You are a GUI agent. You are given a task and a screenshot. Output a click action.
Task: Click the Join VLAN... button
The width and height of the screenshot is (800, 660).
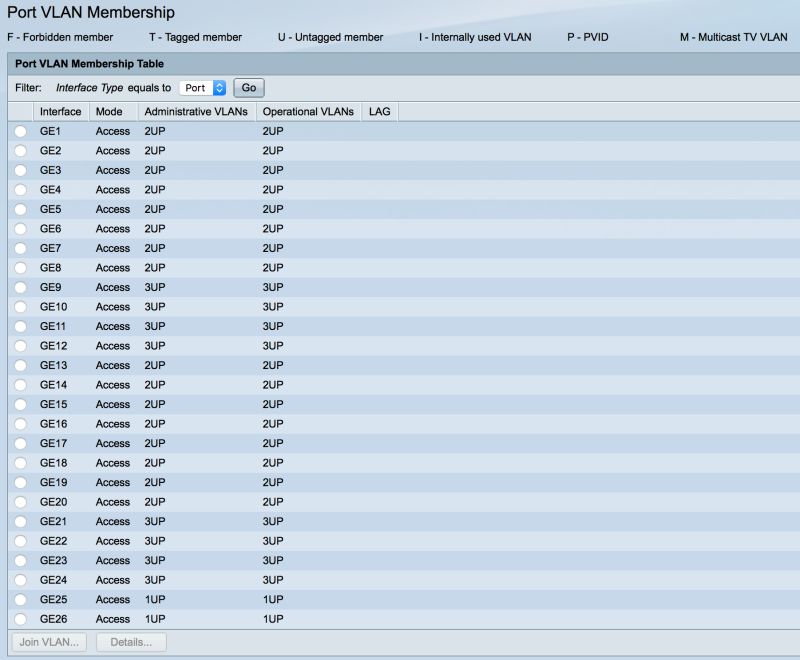[x=49, y=642]
